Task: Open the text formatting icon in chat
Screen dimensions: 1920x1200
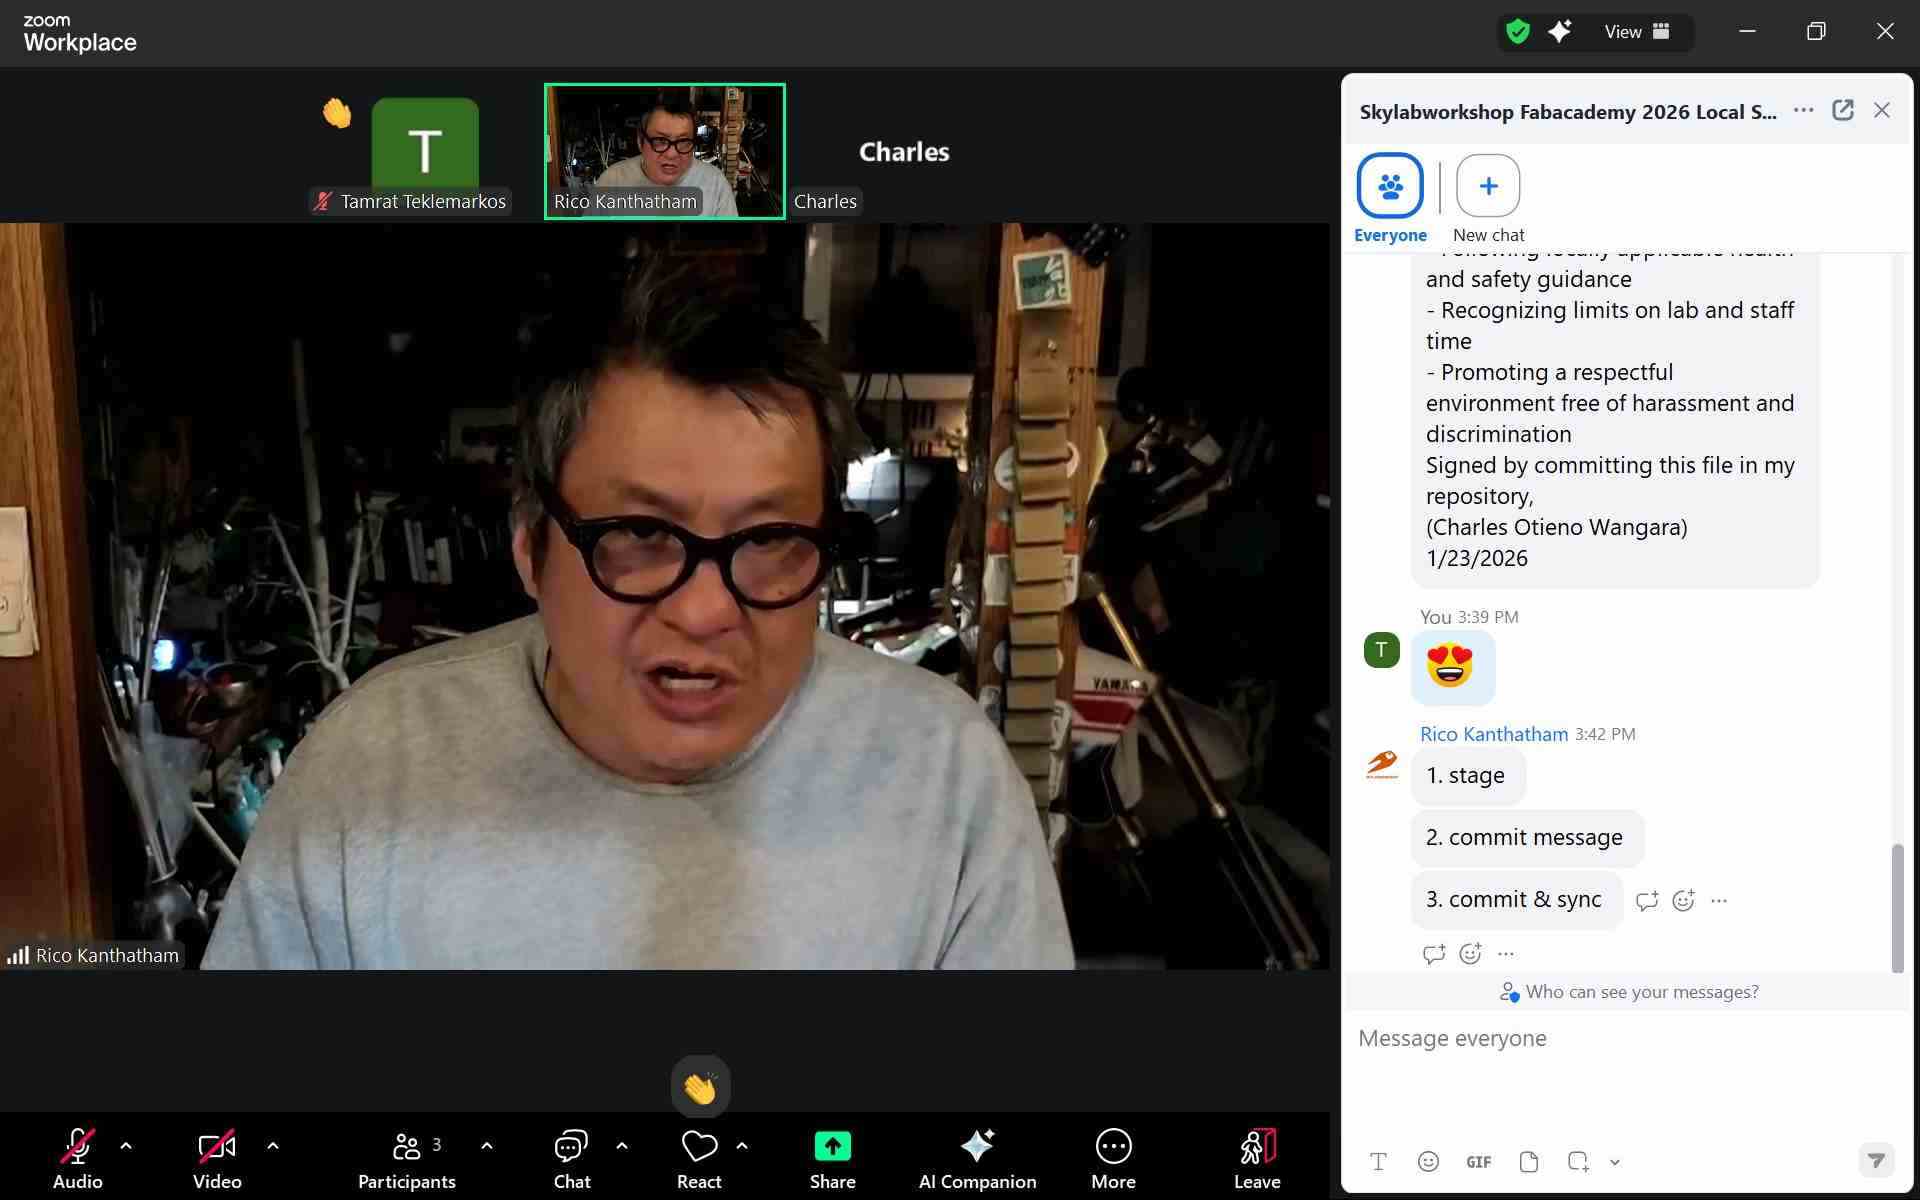Action: click(x=1378, y=1162)
